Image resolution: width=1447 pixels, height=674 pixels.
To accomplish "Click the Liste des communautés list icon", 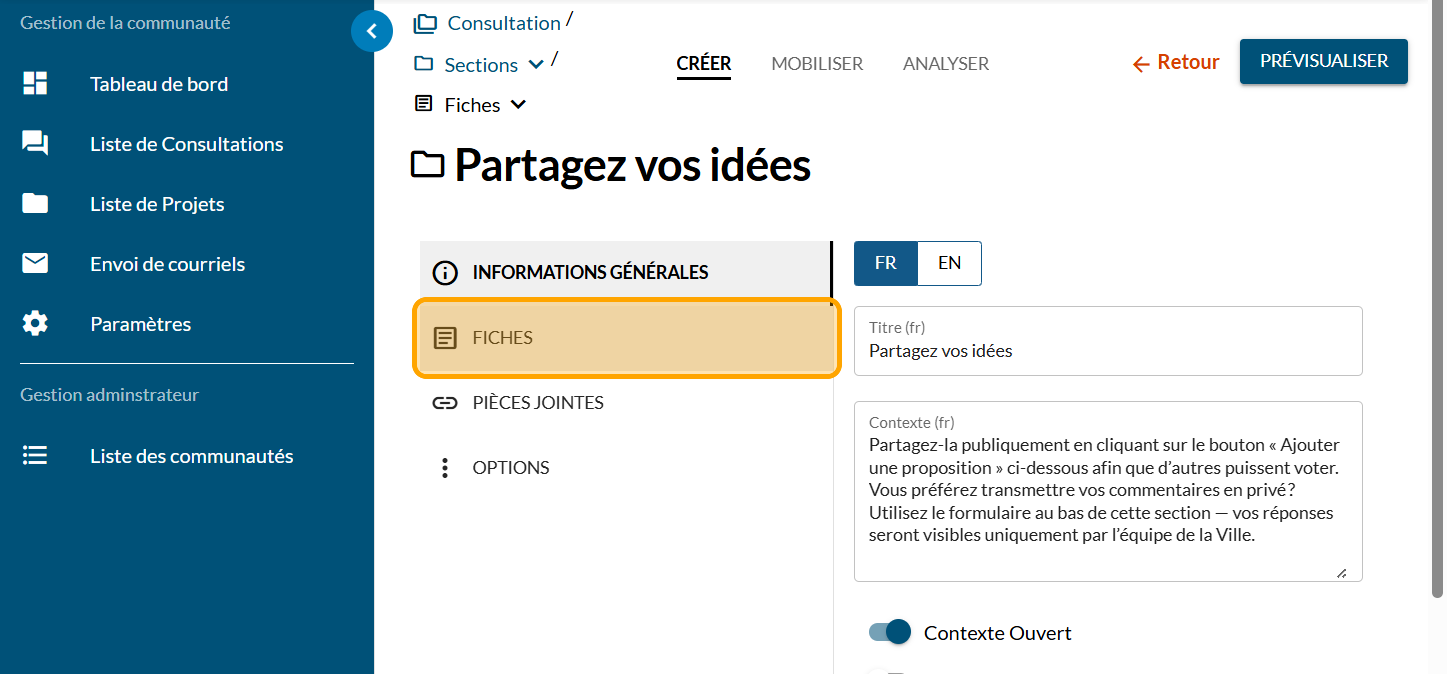I will 35,456.
